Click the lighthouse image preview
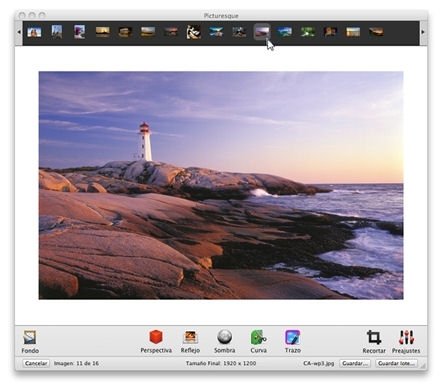 click(221, 185)
